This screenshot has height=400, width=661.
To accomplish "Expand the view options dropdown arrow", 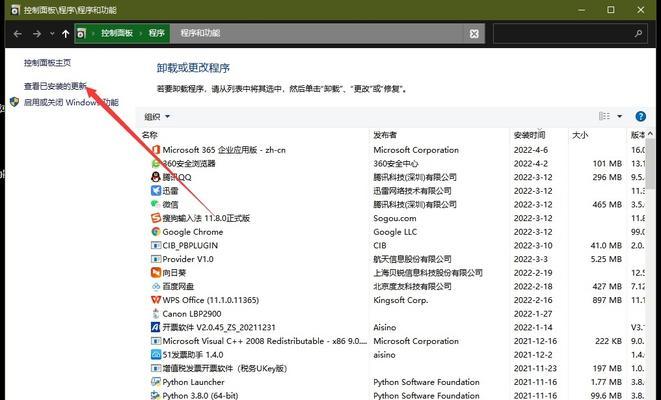I will (620, 116).
